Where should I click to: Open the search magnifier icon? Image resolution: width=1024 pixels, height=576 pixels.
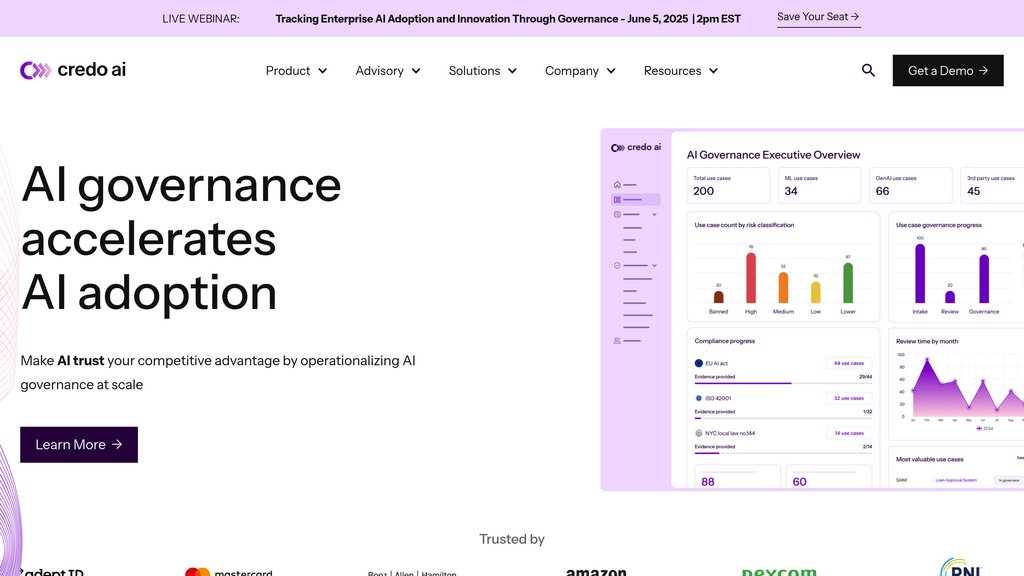coord(868,70)
